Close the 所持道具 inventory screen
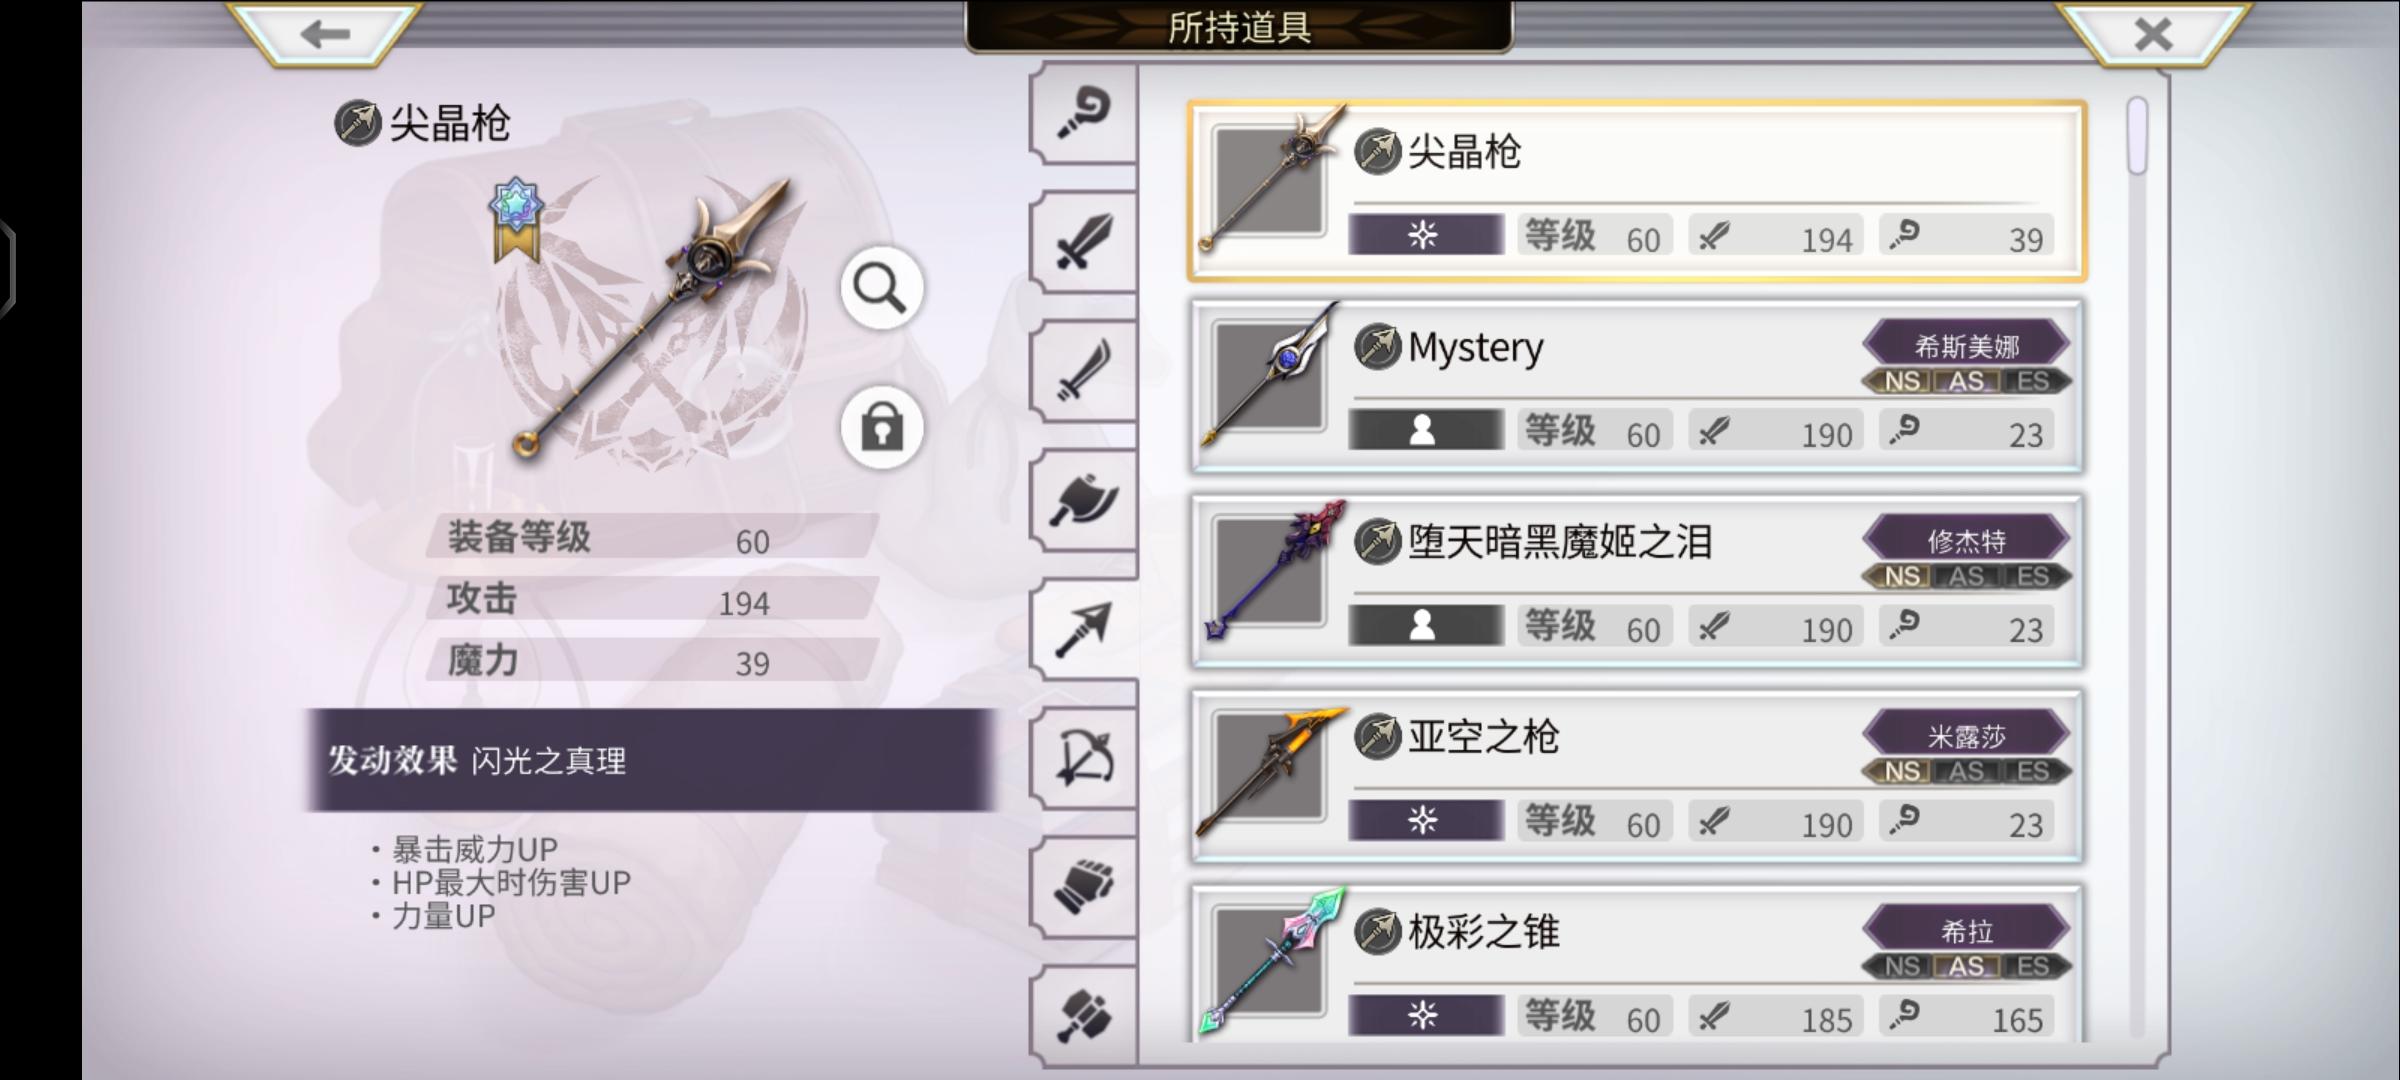The image size is (2400, 1080). pyautogui.click(x=2153, y=34)
